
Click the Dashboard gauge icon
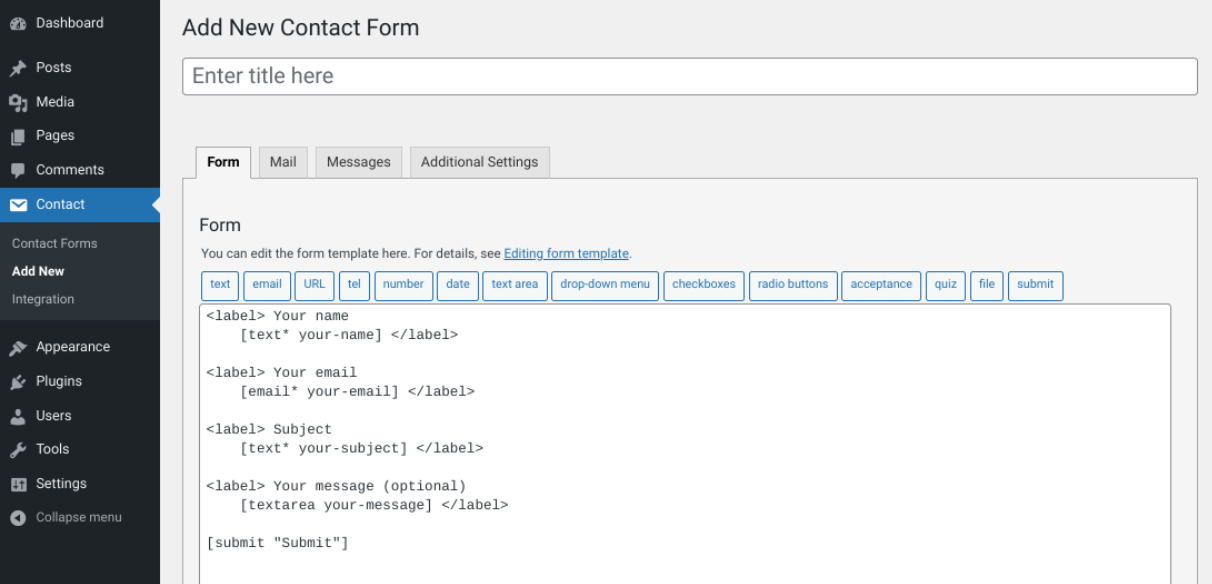click(x=18, y=23)
